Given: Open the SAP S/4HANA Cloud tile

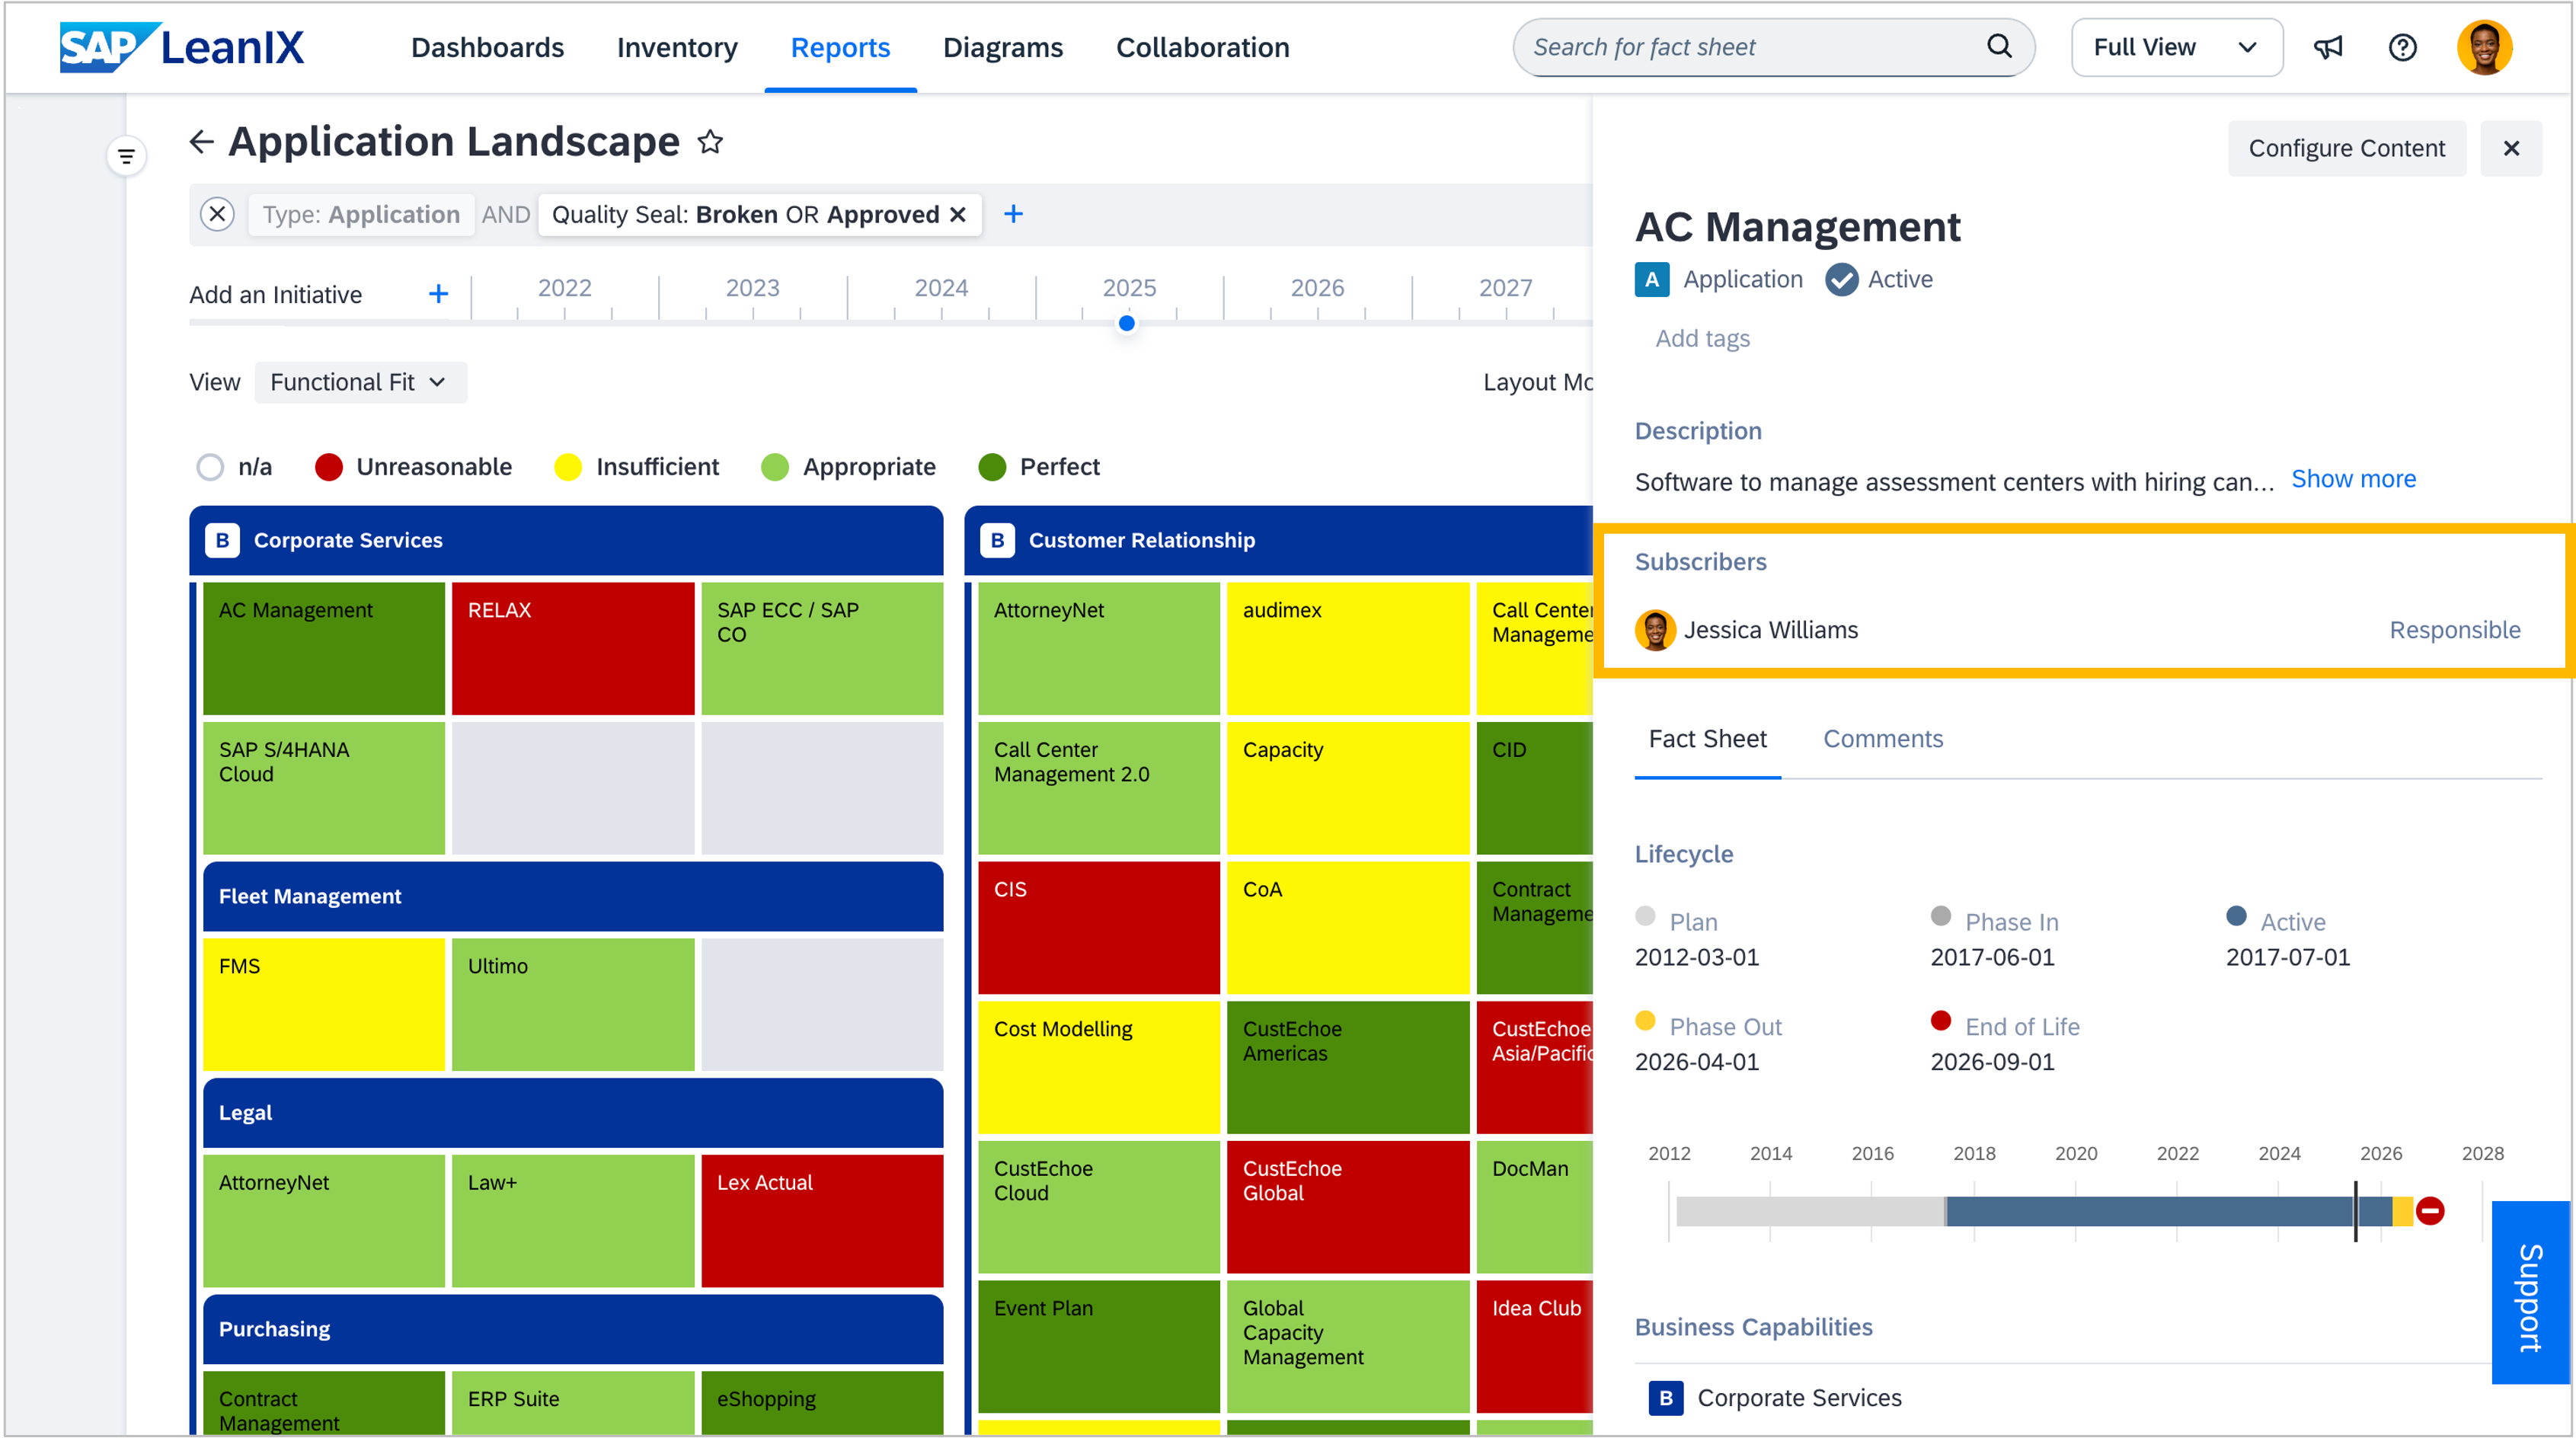Looking at the screenshot, I should [324, 788].
